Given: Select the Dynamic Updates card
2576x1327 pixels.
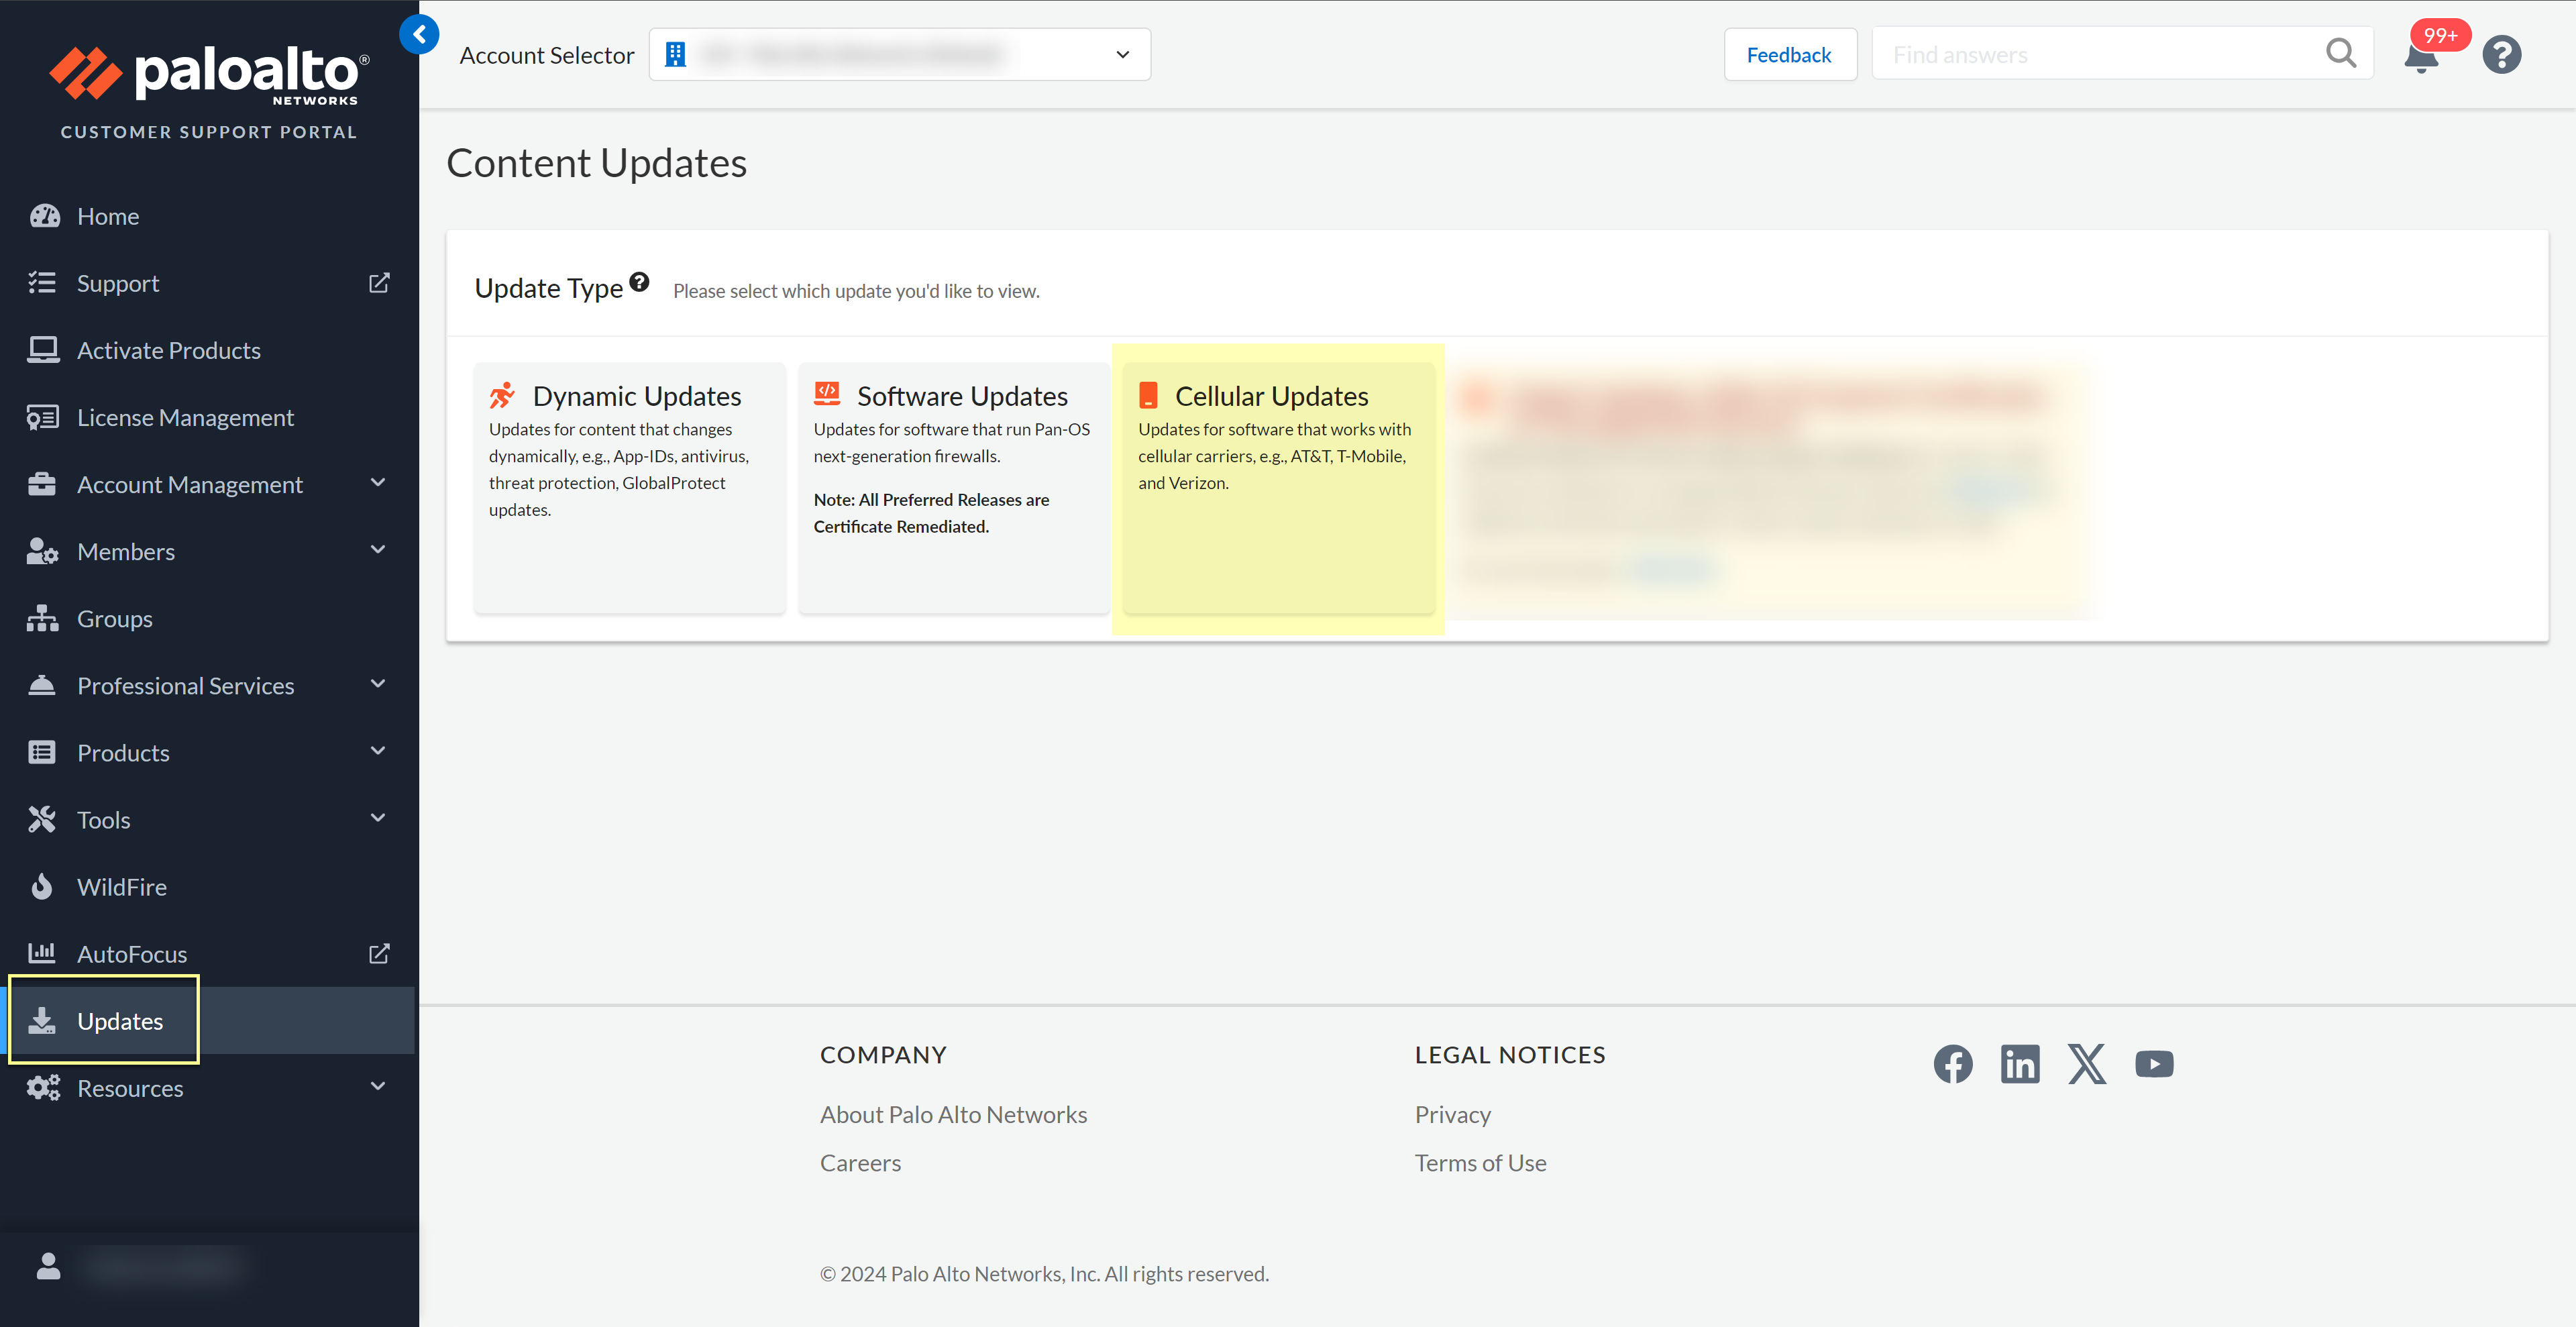Looking at the screenshot, I should click(629, 487).
